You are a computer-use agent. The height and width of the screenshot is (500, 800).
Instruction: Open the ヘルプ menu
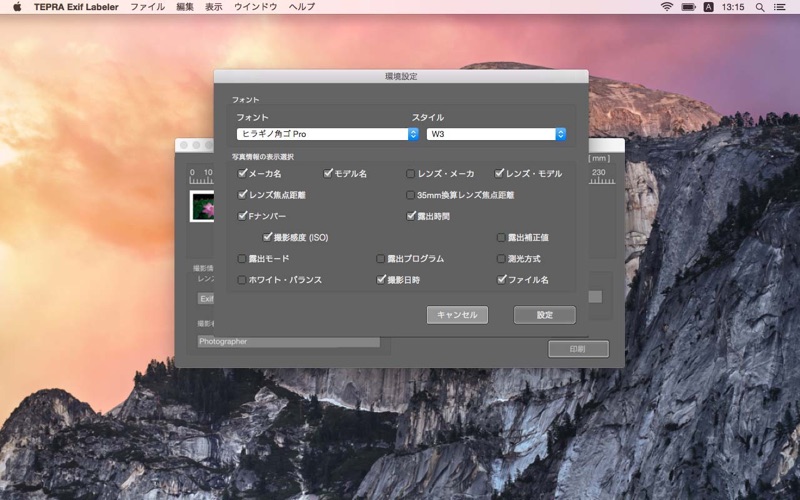[302, 7]
